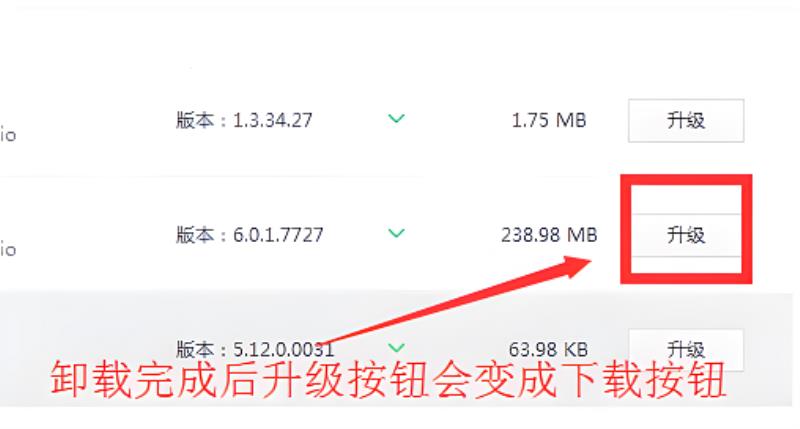Viewport: 800px width, 429px height.
Task: Click the 63.98 KB size value
Action: point(548,349)
